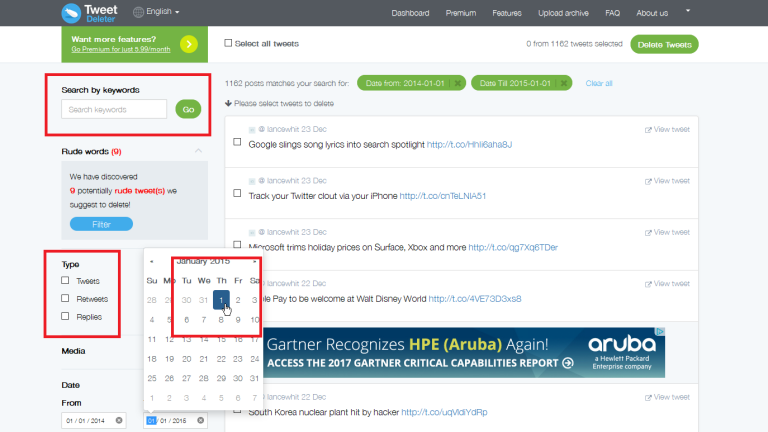
Task: Remove the Date from 2014-01-01 filter
Action: [457, 83]
